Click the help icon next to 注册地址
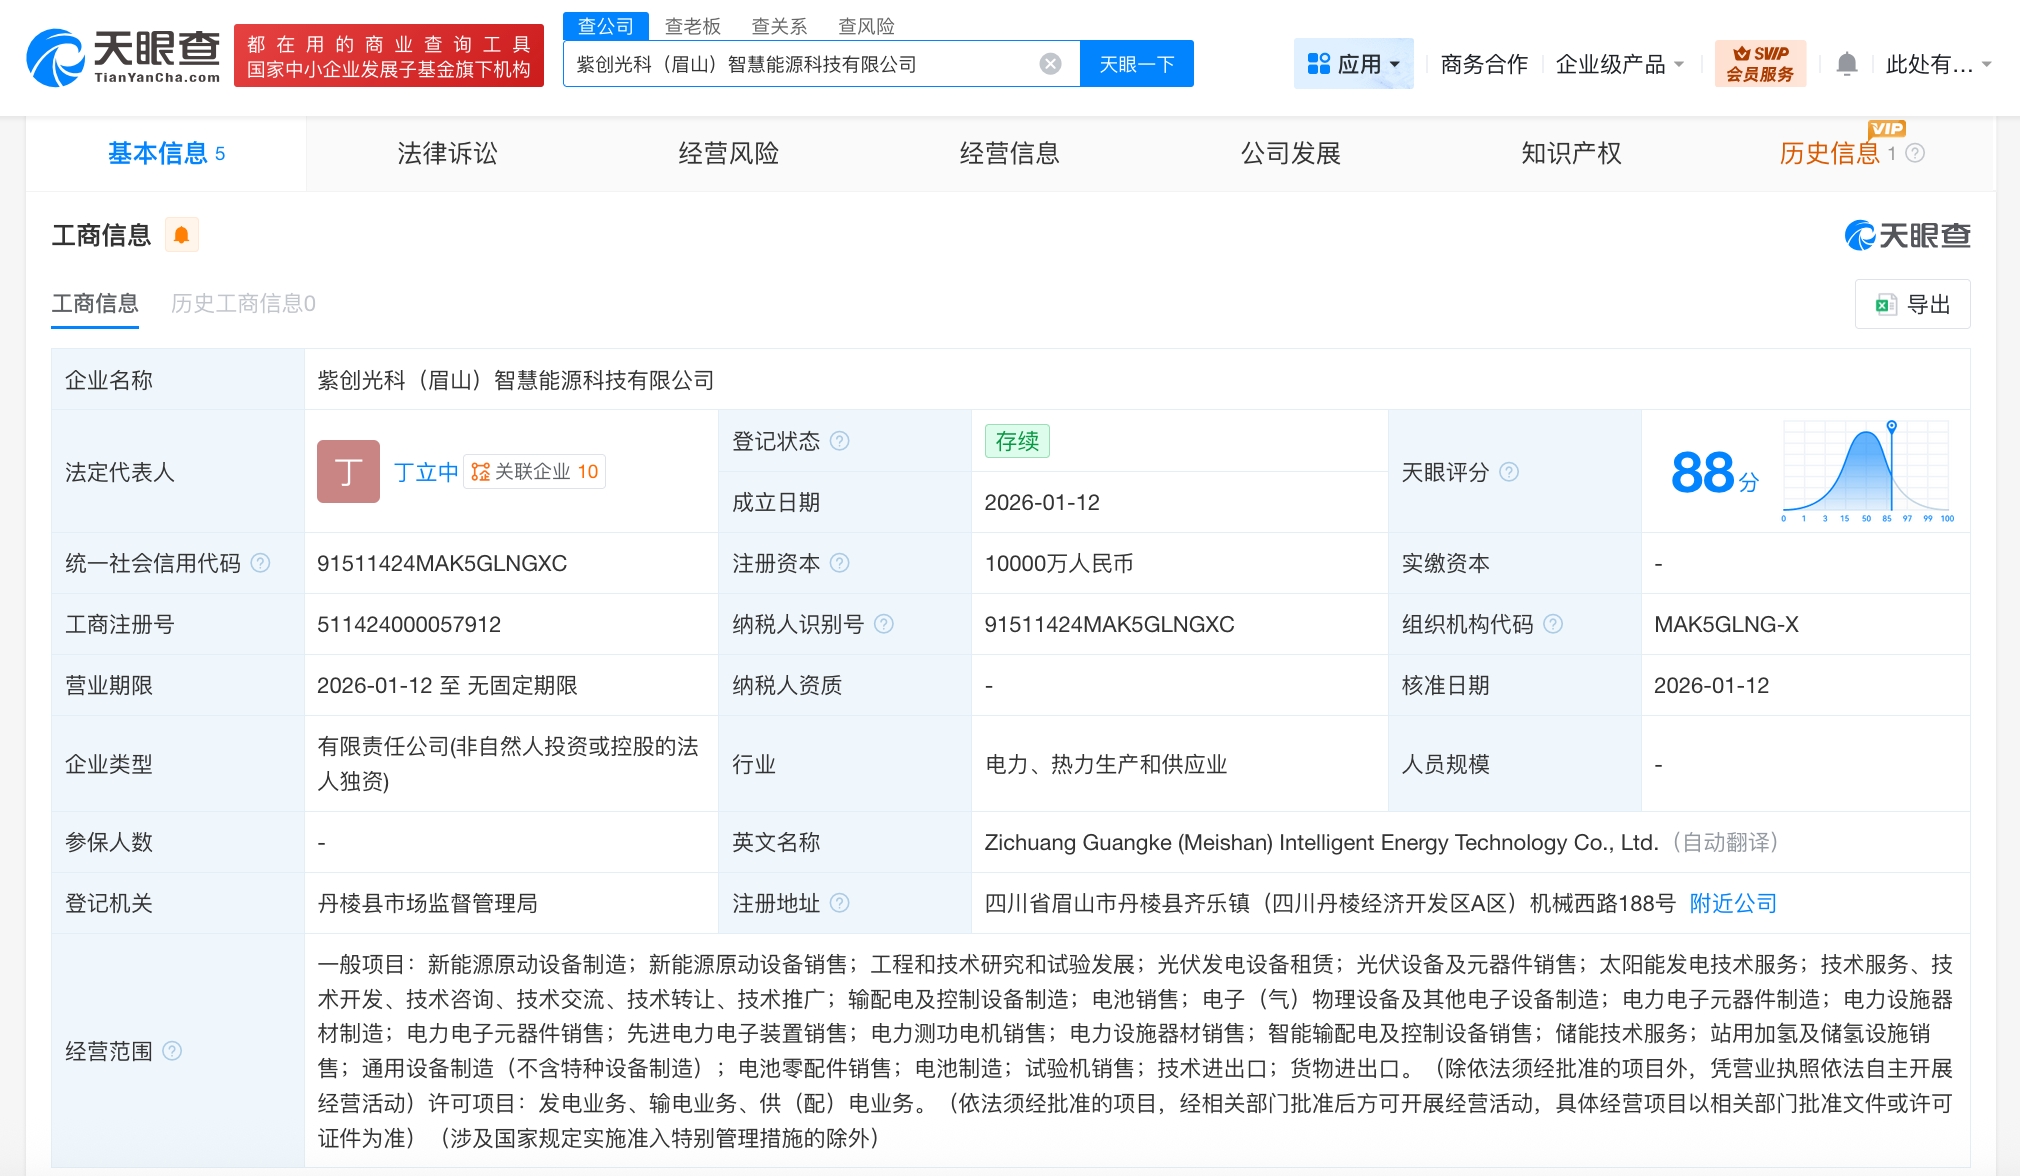 point(840,903)
